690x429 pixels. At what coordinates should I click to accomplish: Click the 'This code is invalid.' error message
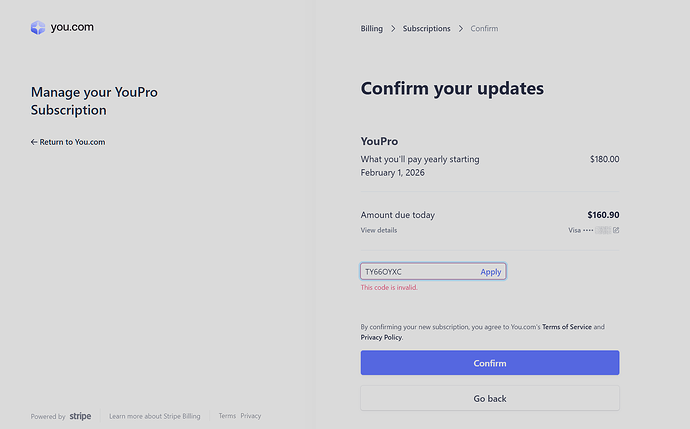(389, 287)
